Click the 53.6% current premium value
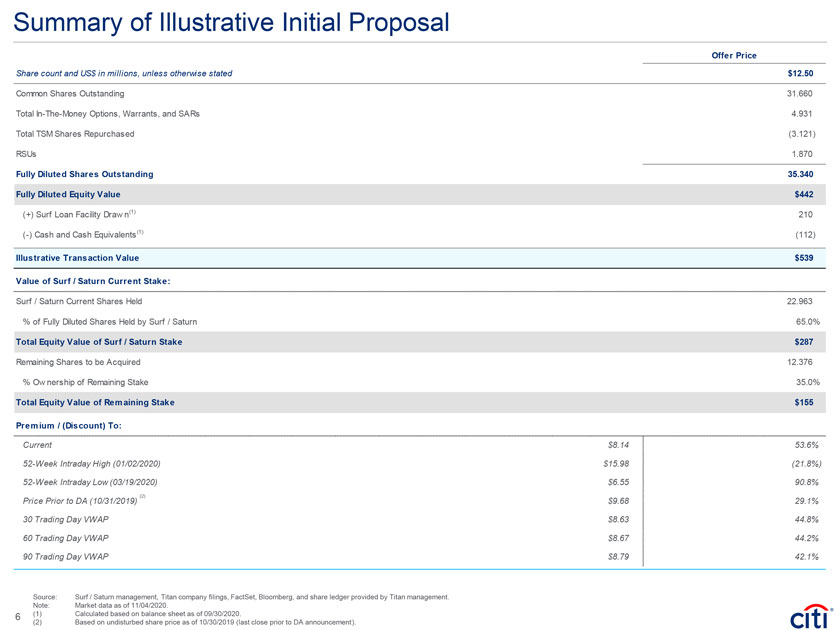Viewport: 840px width, 630px height. point(805,444)
